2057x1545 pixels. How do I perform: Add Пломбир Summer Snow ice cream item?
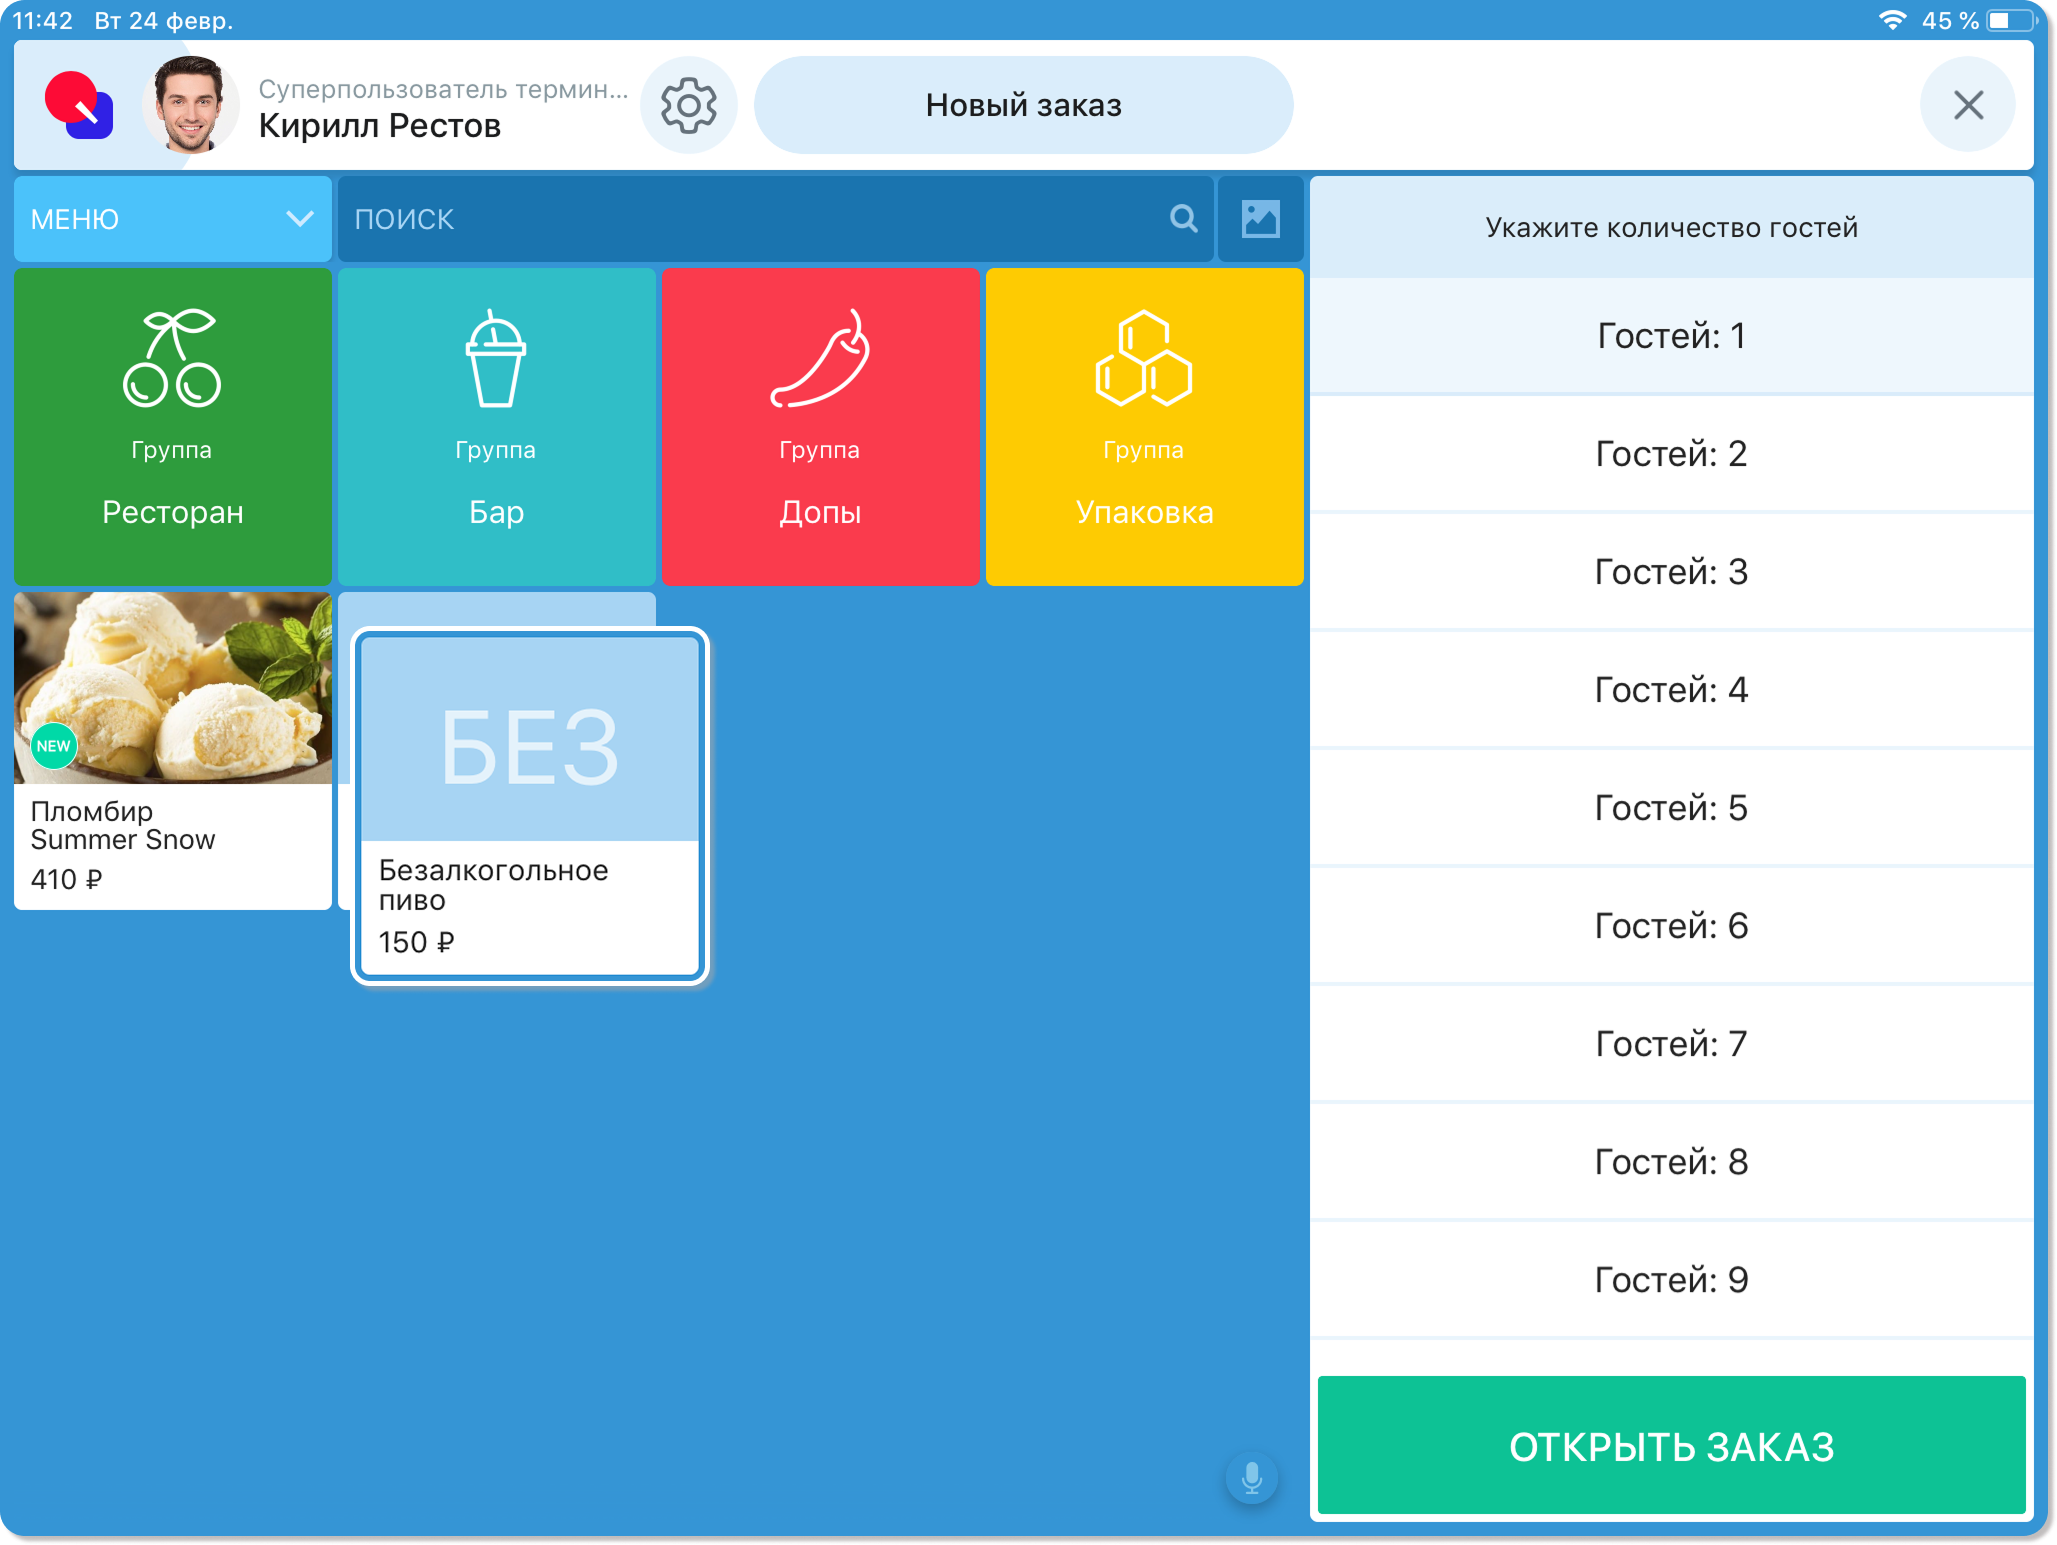pos(173,750)
